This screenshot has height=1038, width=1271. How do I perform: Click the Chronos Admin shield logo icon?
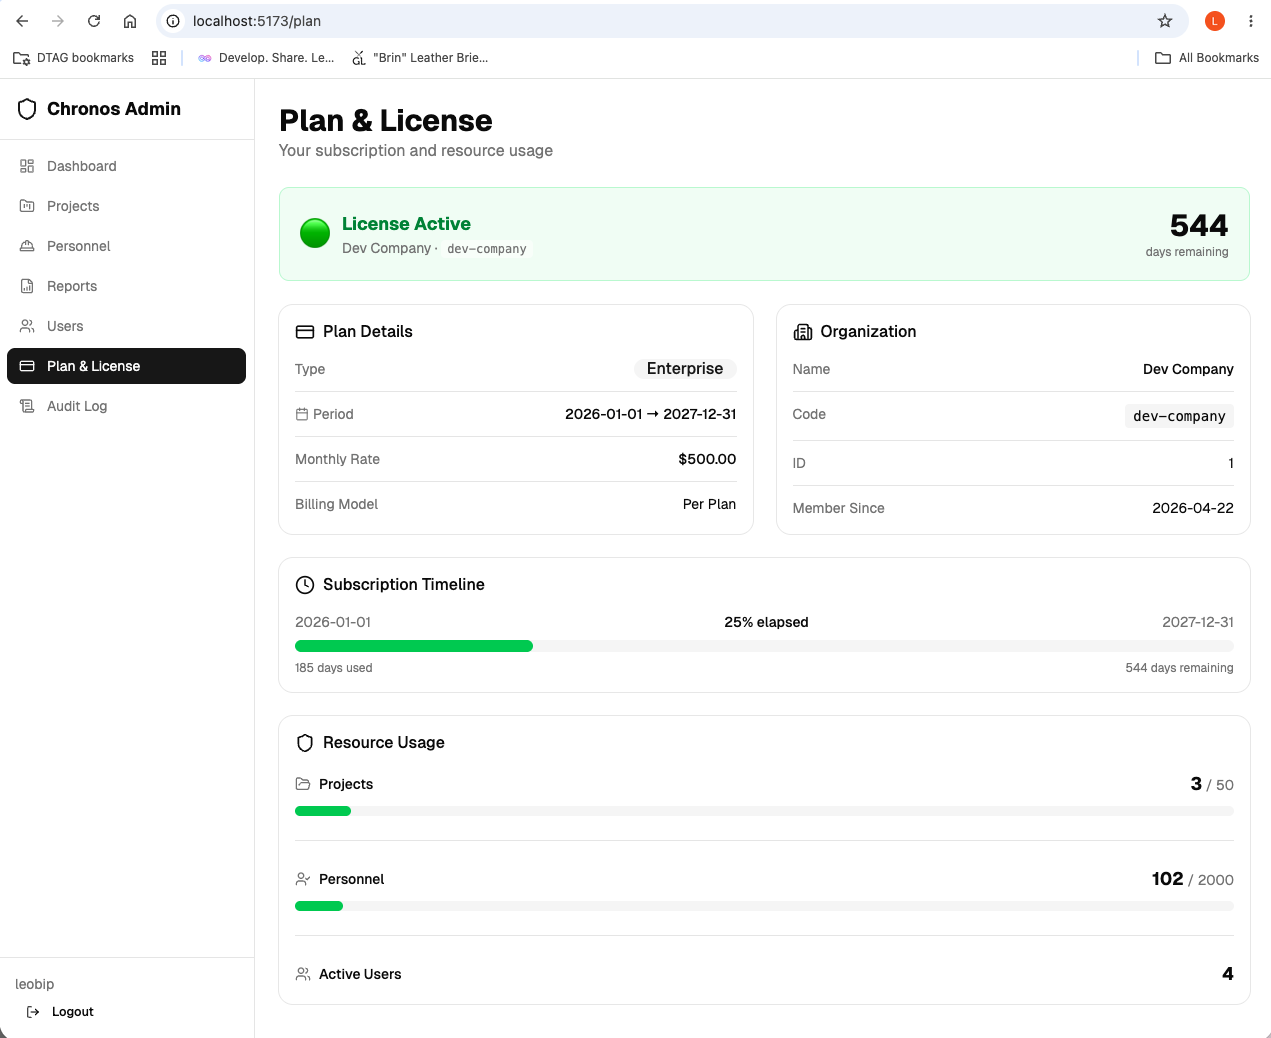[27, 109]
